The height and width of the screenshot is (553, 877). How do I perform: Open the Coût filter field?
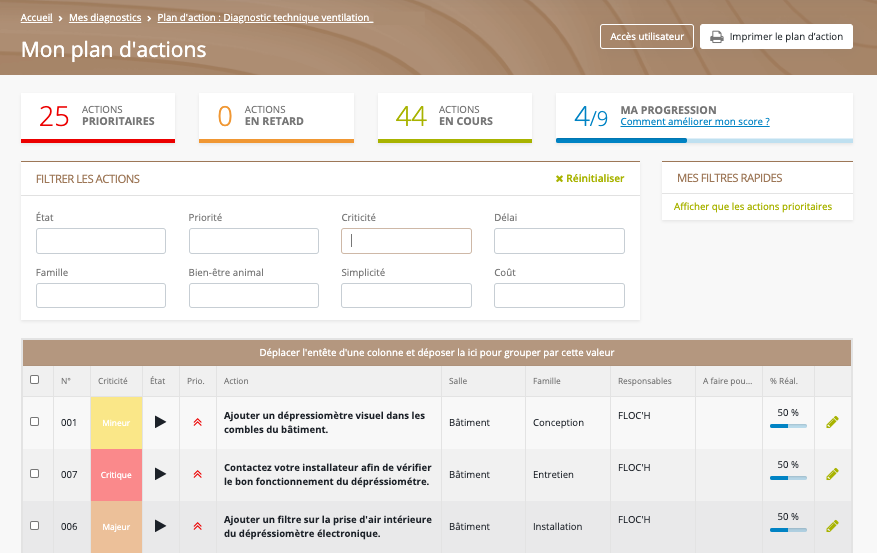tap(559, 295)
